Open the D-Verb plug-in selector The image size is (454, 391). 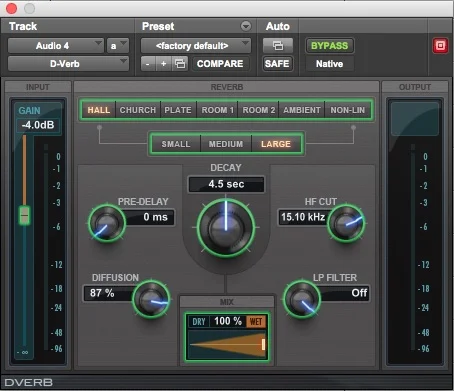(x=68, y=64)
